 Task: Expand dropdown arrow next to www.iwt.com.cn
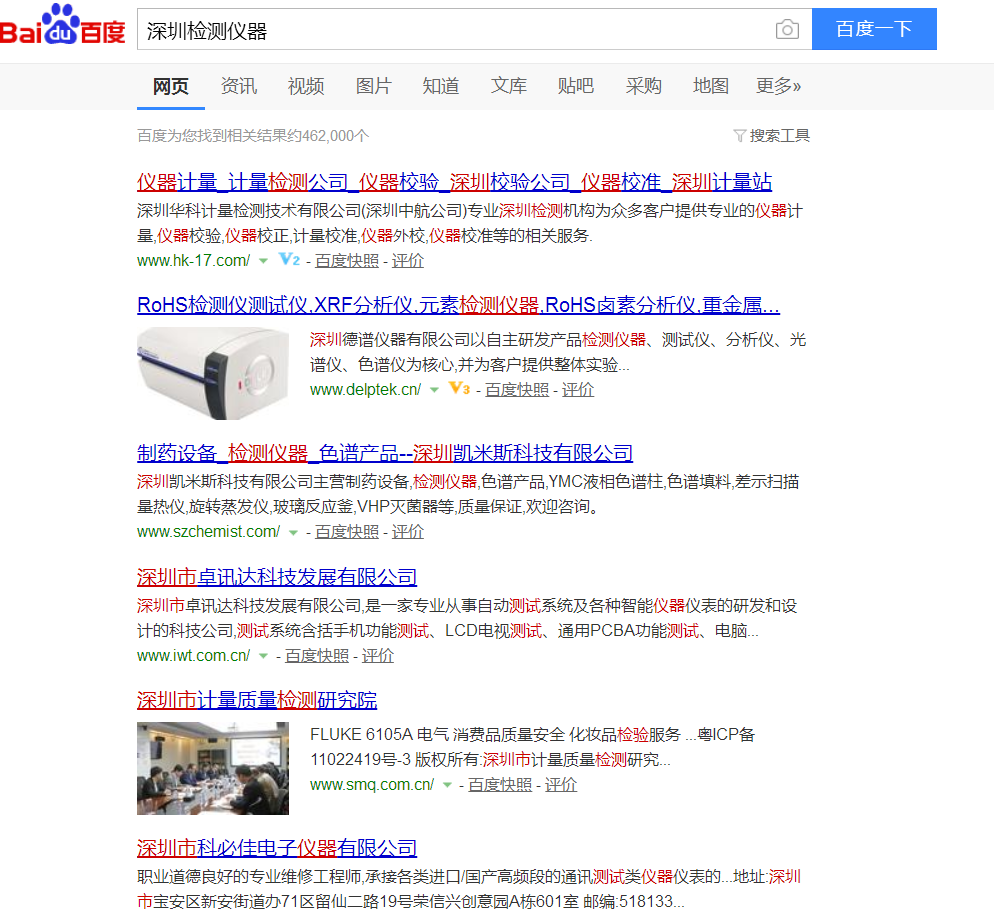pos(263,656)
